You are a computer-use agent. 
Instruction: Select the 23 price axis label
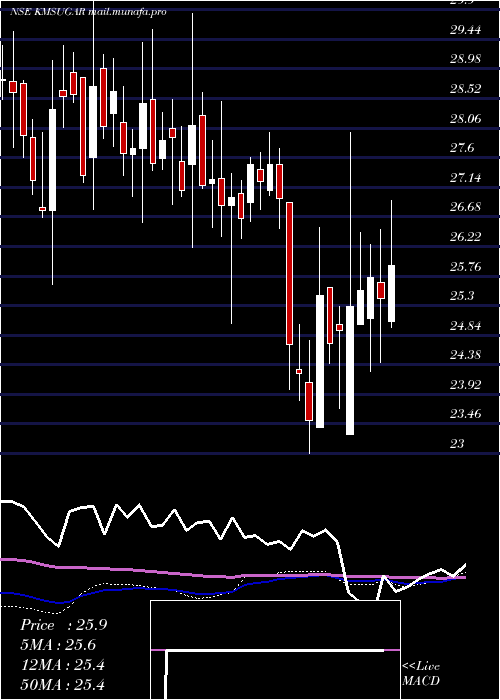[x=457, y=443]
